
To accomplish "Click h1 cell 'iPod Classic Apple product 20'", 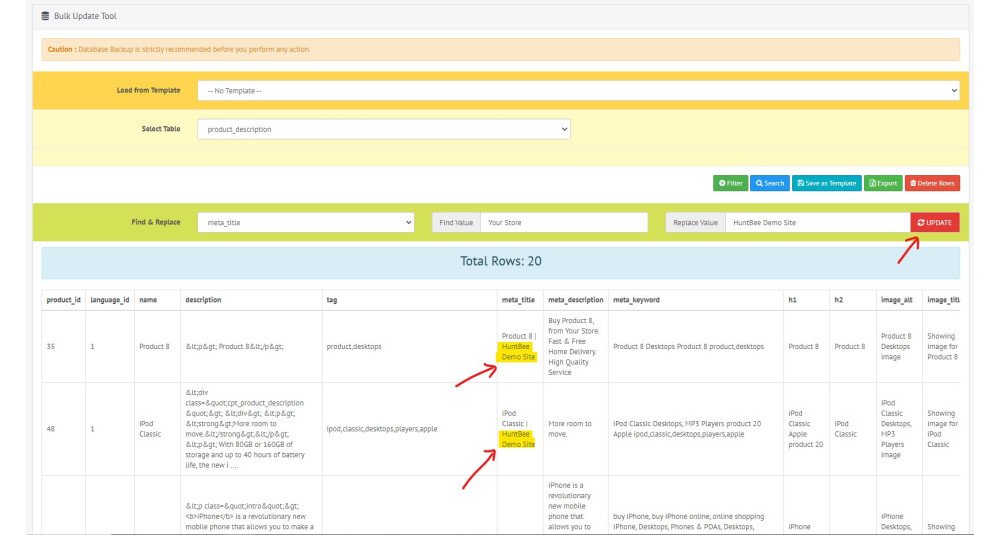I will 805,429.
